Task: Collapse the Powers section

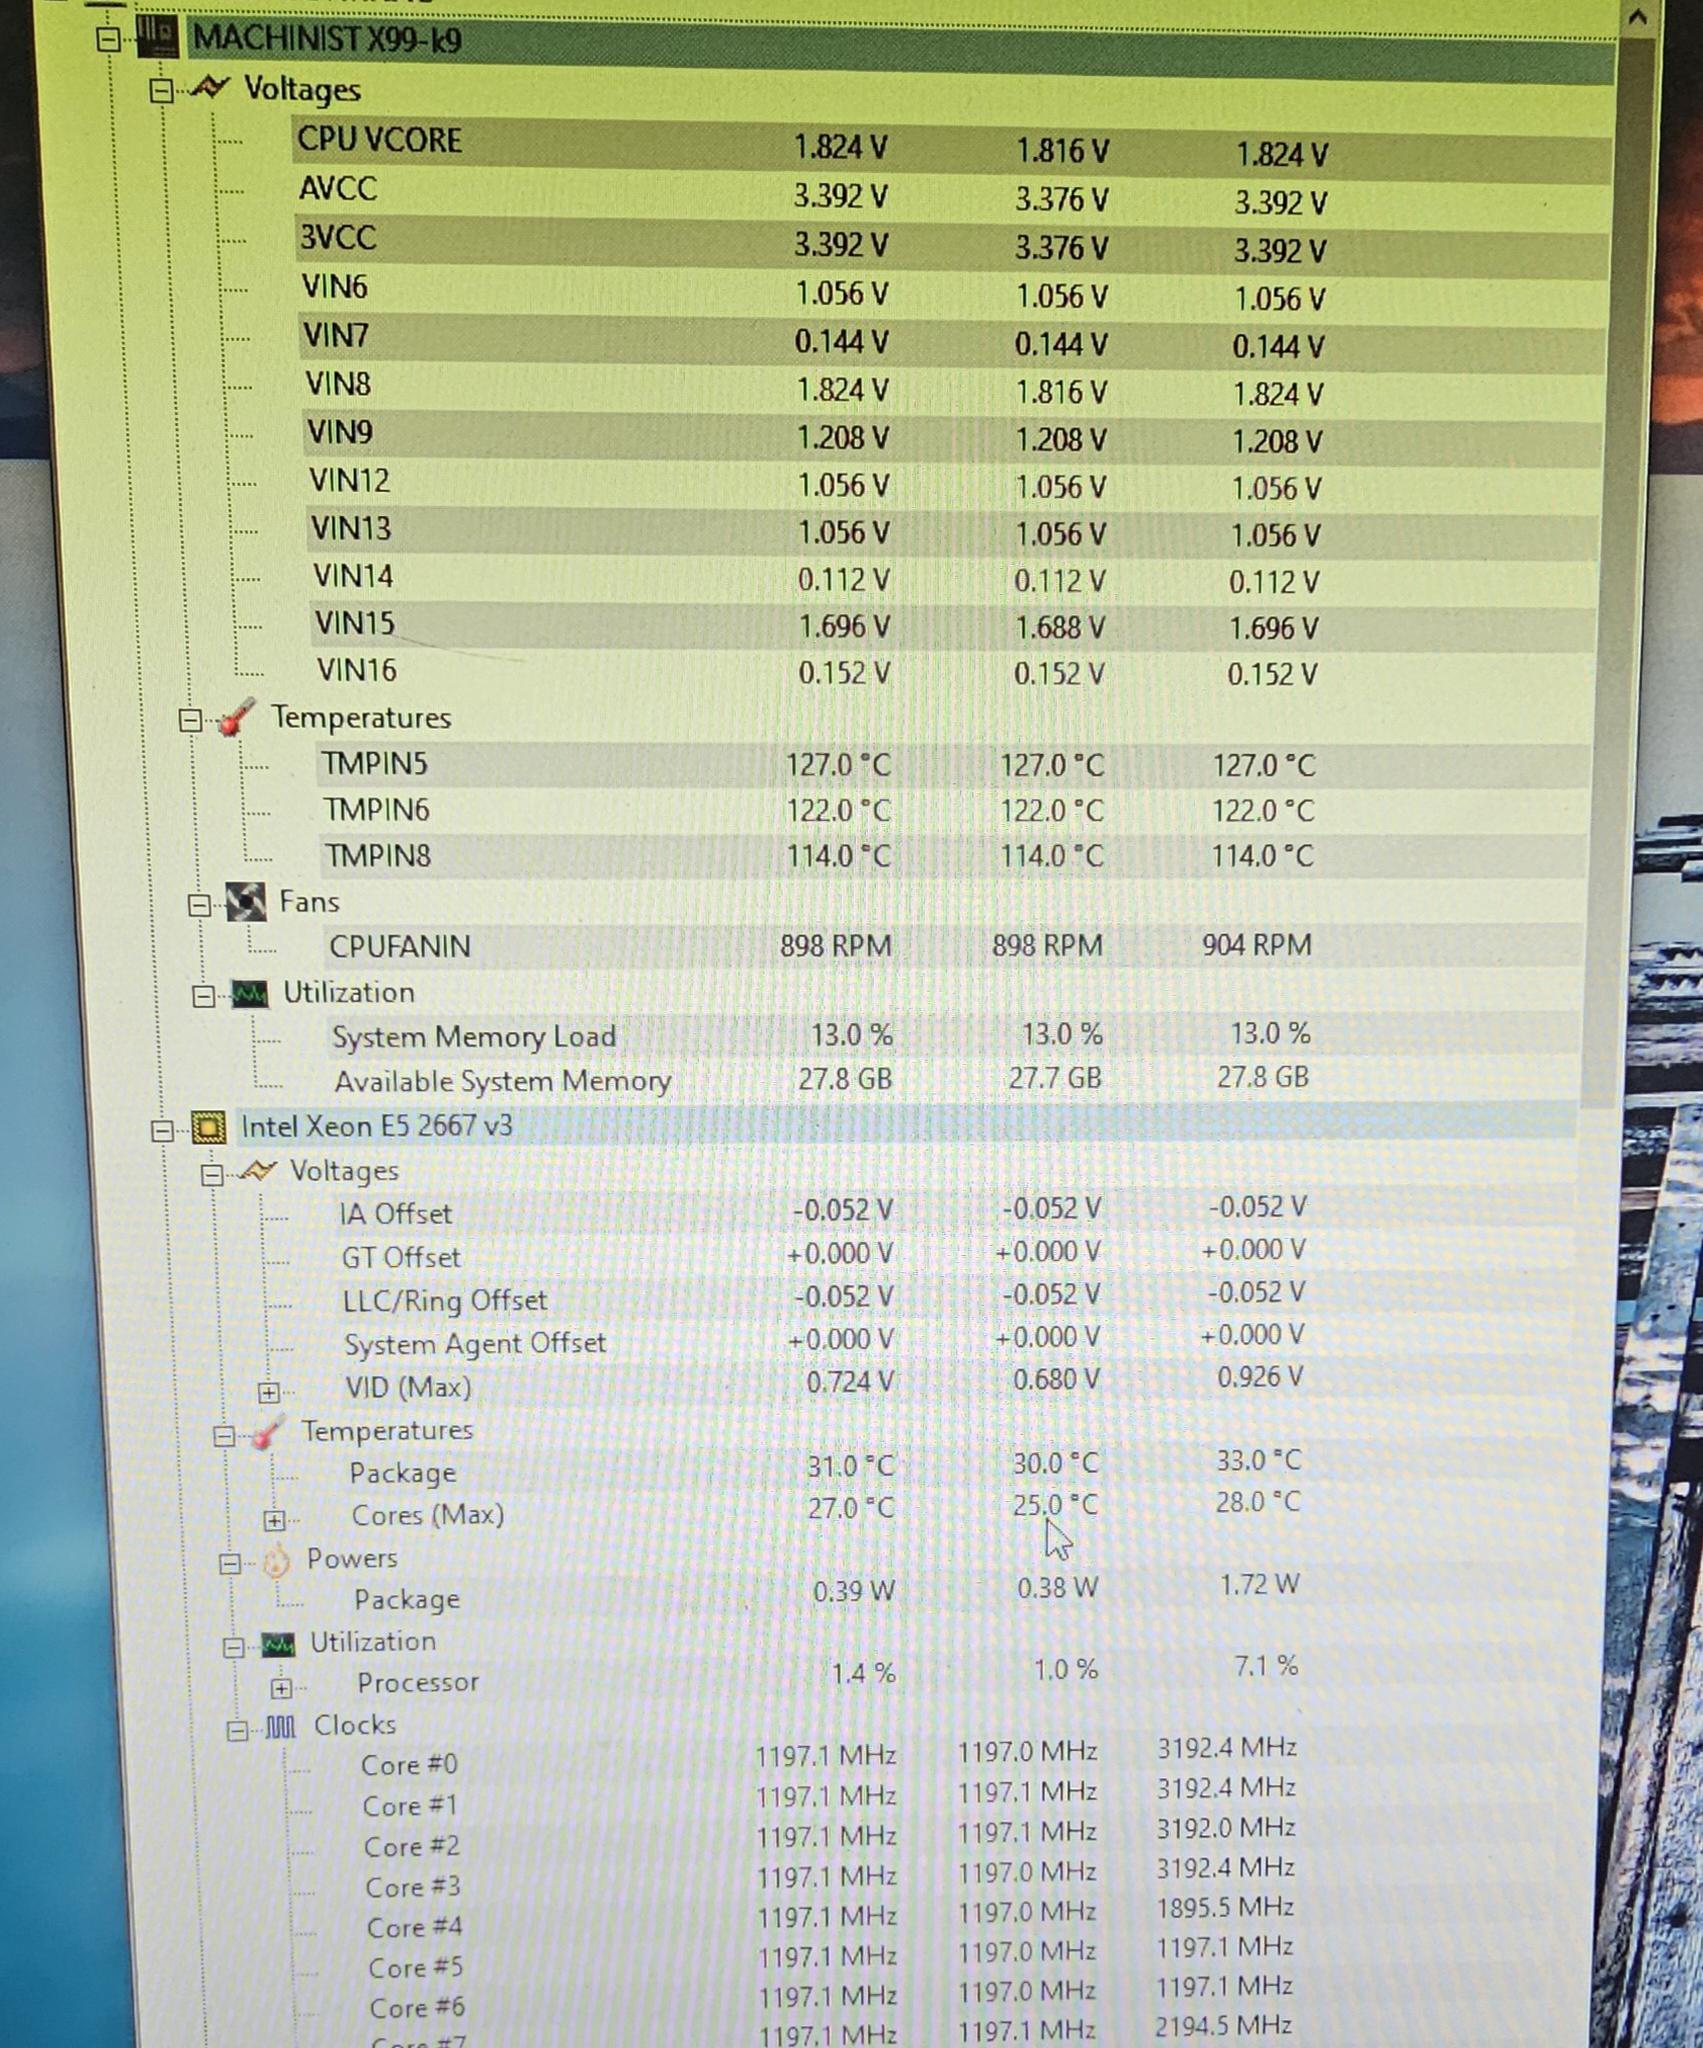Action: (229, 1563)
